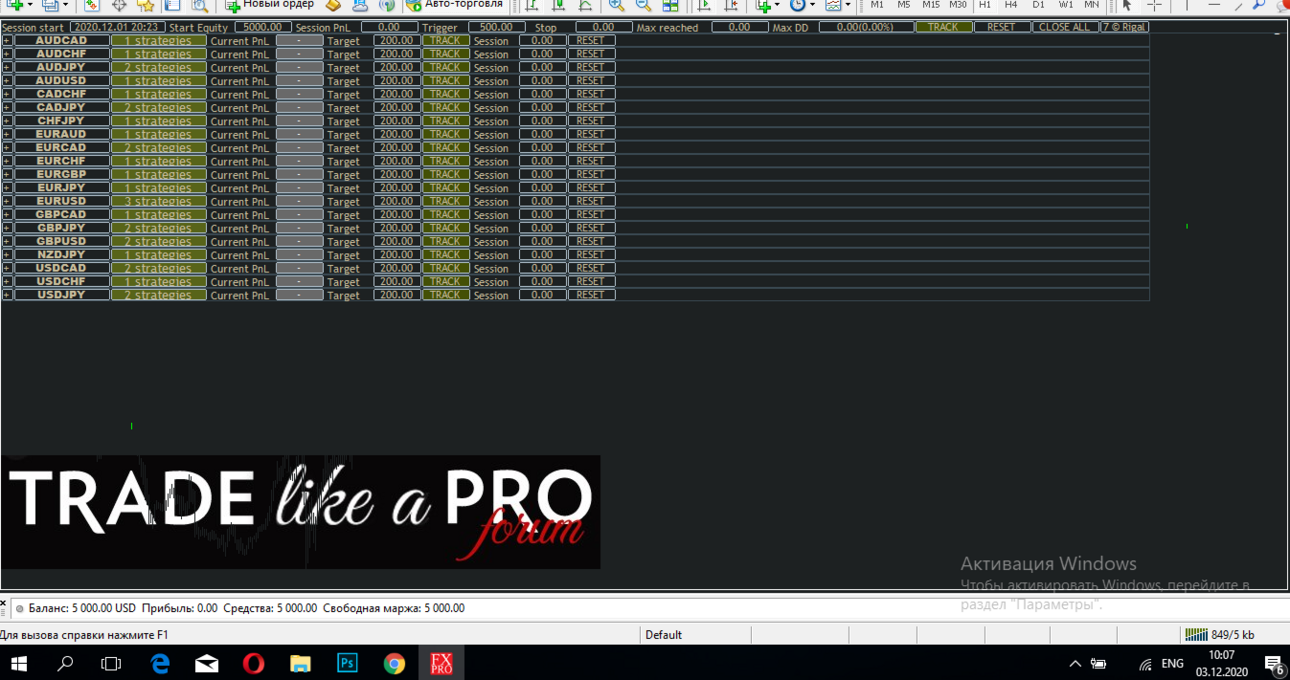Click the CLOSE ALL button
This screenshot has width=1290, height=680.
point(1065,27)
